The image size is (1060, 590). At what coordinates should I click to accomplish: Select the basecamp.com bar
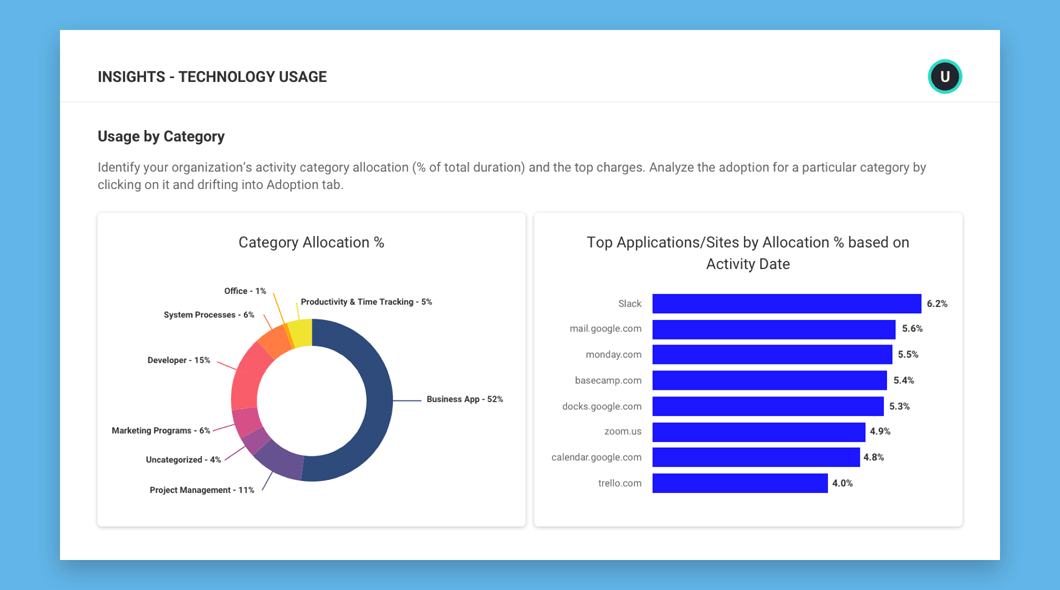pos(769,380)
